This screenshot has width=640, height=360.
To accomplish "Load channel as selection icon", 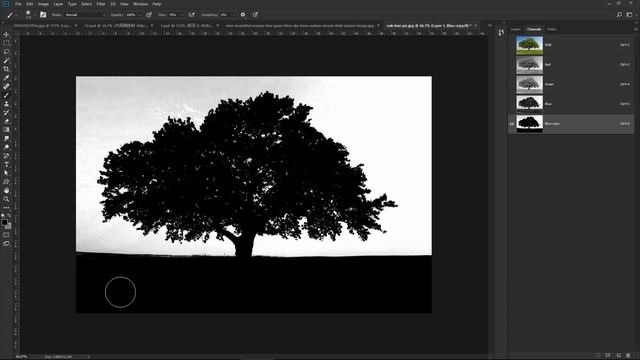I will click(x=598, y=356).
